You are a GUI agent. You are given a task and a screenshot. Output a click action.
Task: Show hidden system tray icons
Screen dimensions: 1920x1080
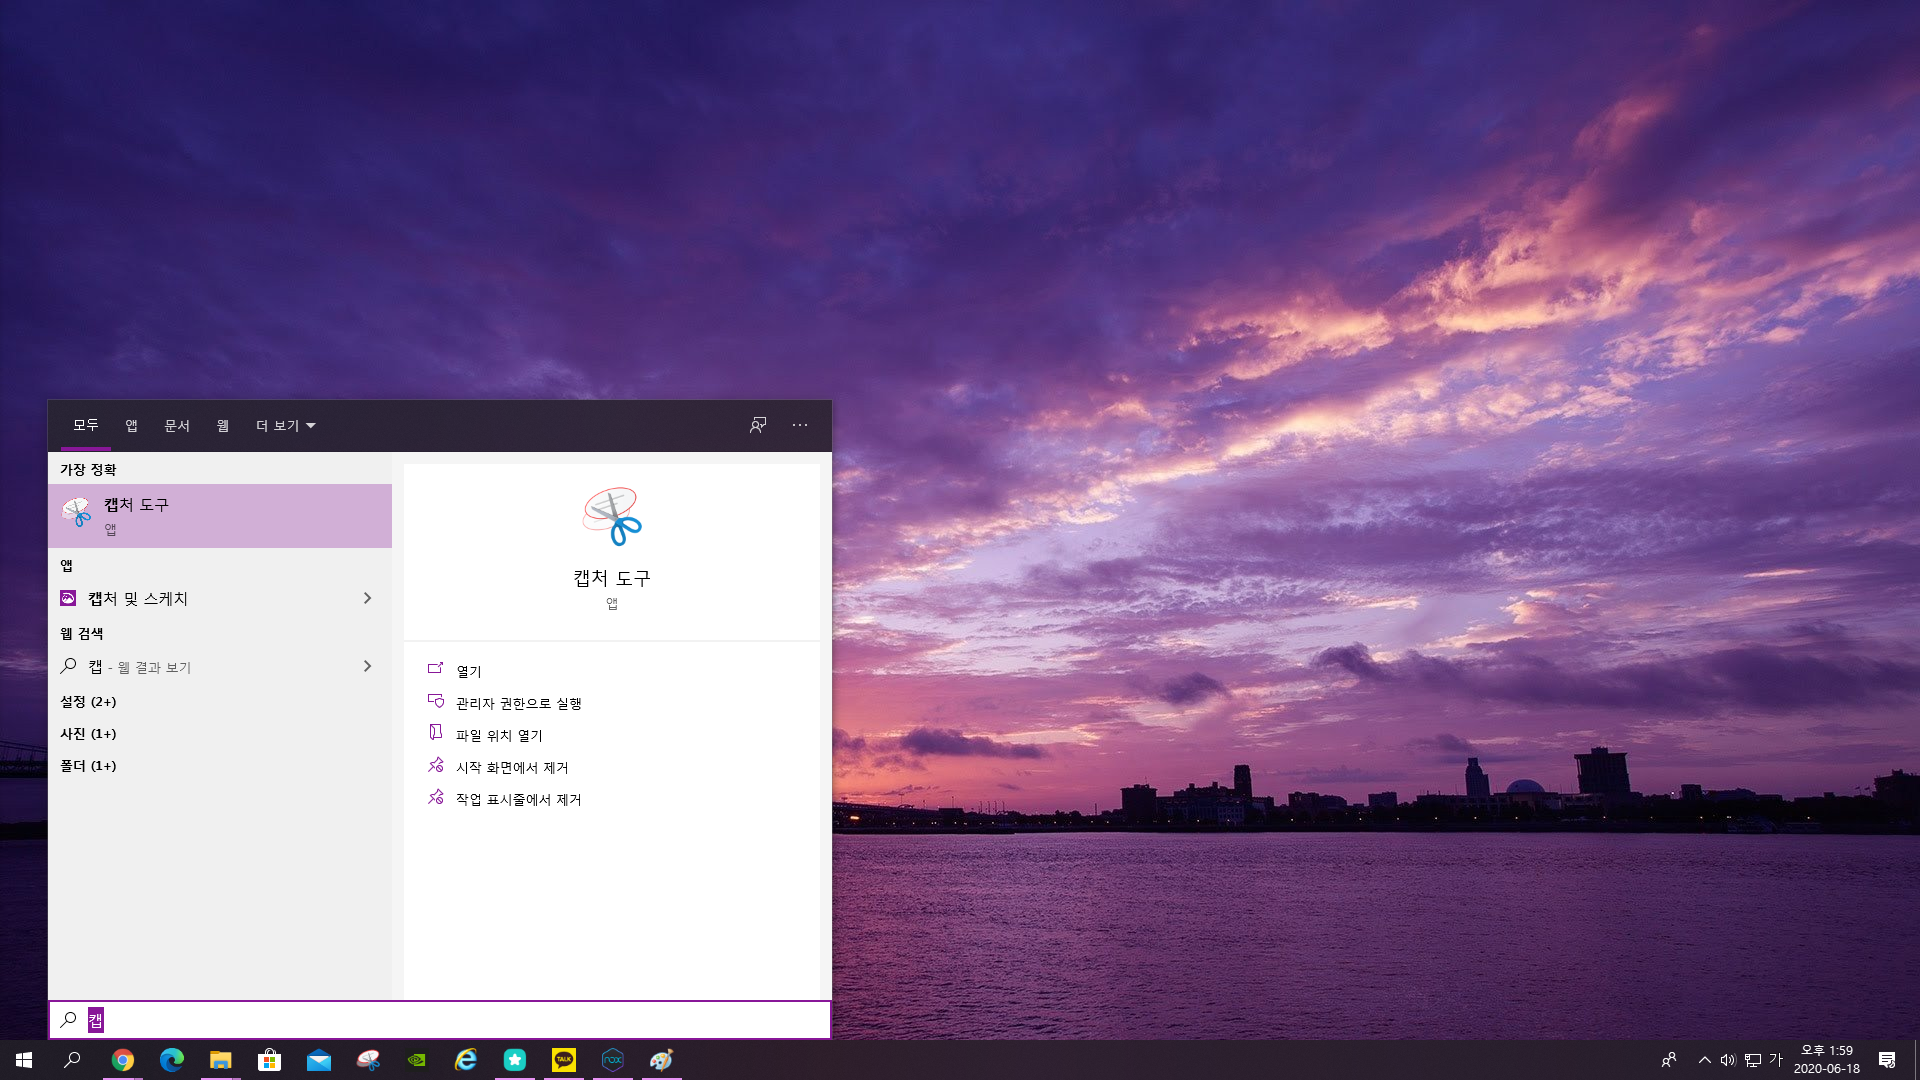(x=1704, y=1060)
